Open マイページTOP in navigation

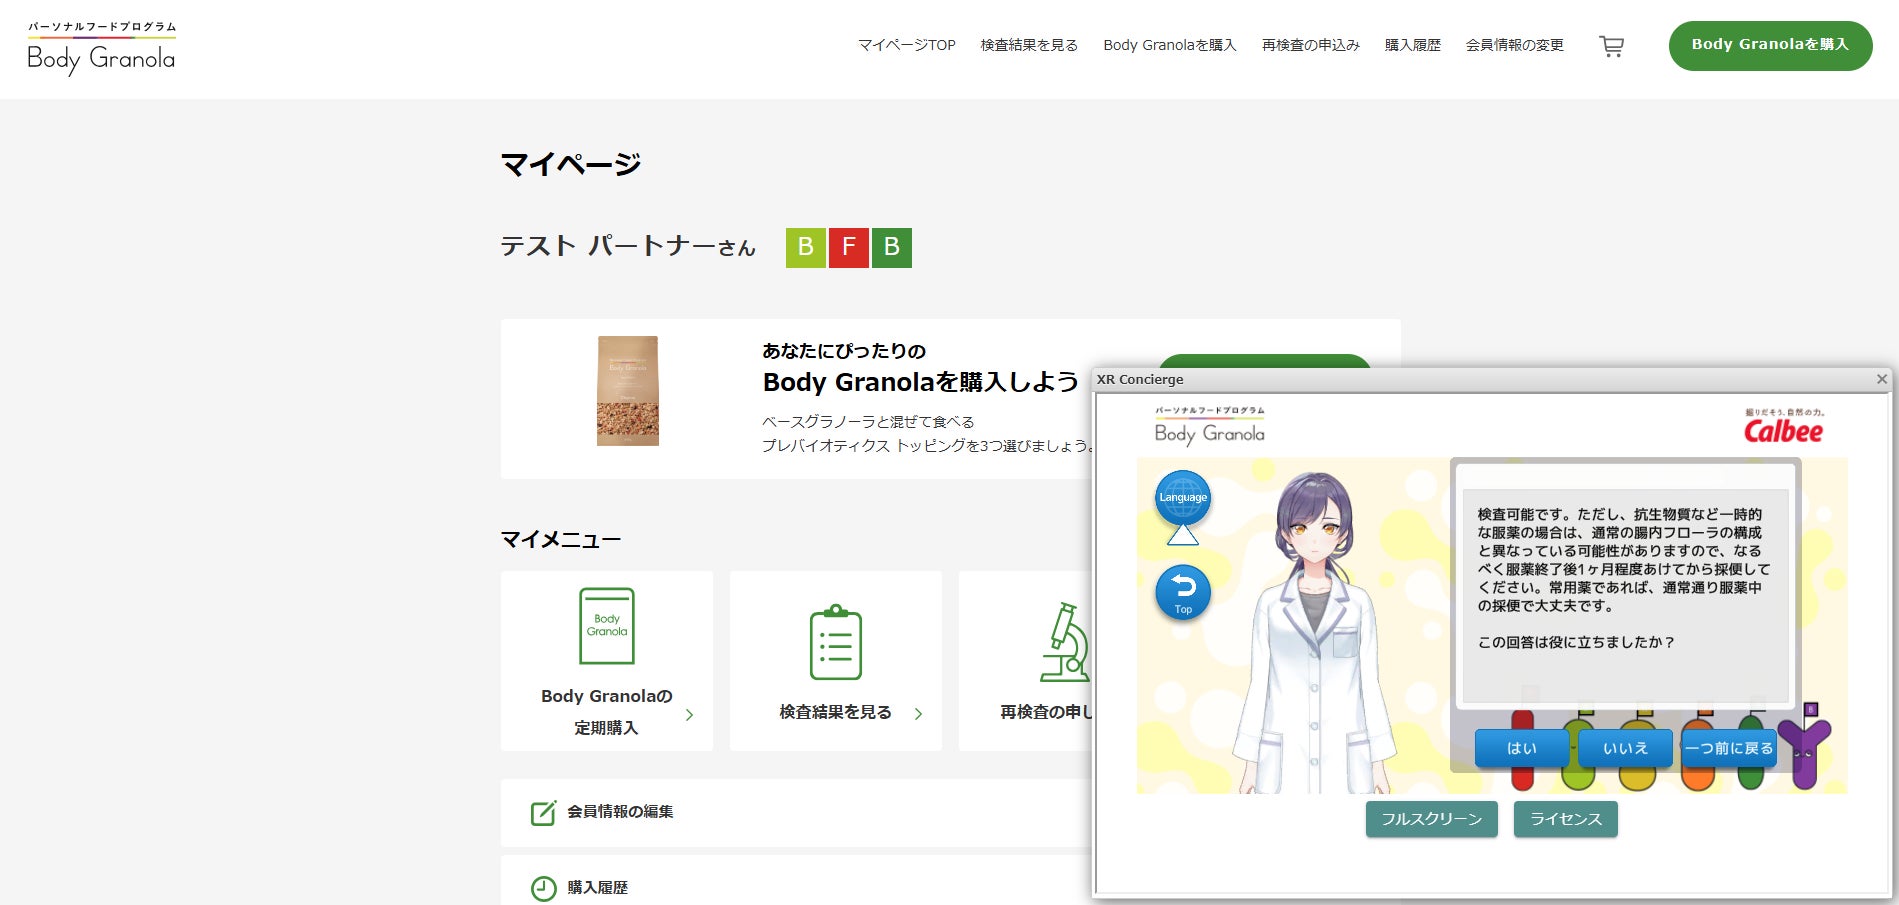coord(907,45)
